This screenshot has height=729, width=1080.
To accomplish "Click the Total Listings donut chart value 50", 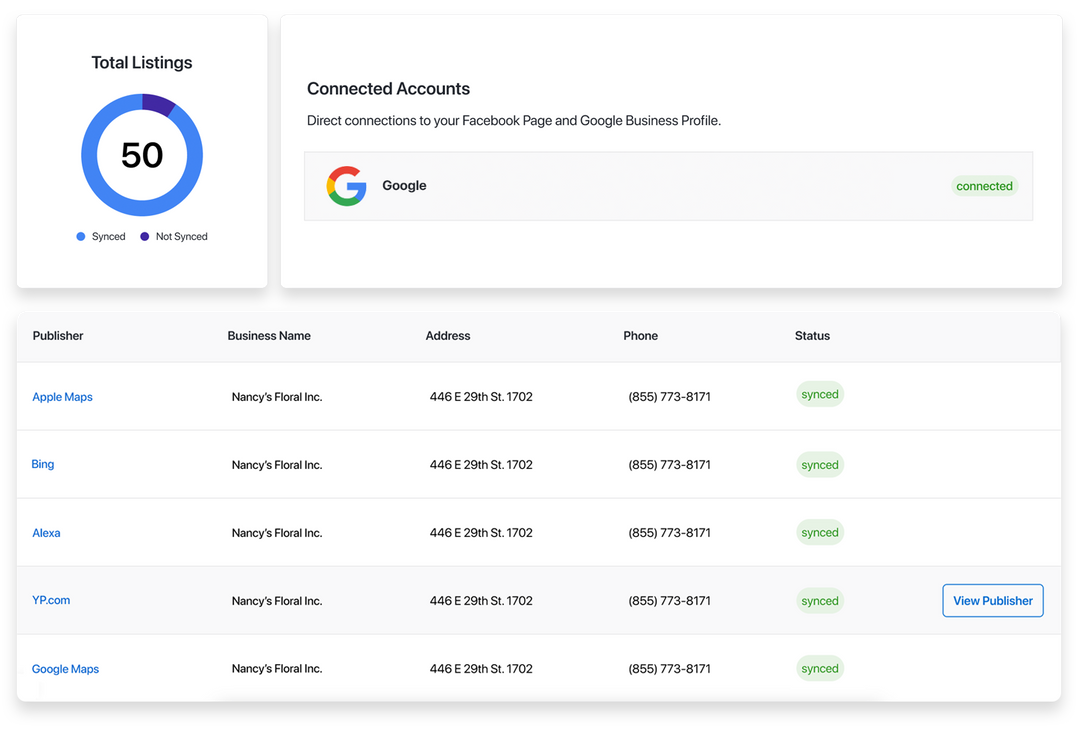I will tap(142, 155).
